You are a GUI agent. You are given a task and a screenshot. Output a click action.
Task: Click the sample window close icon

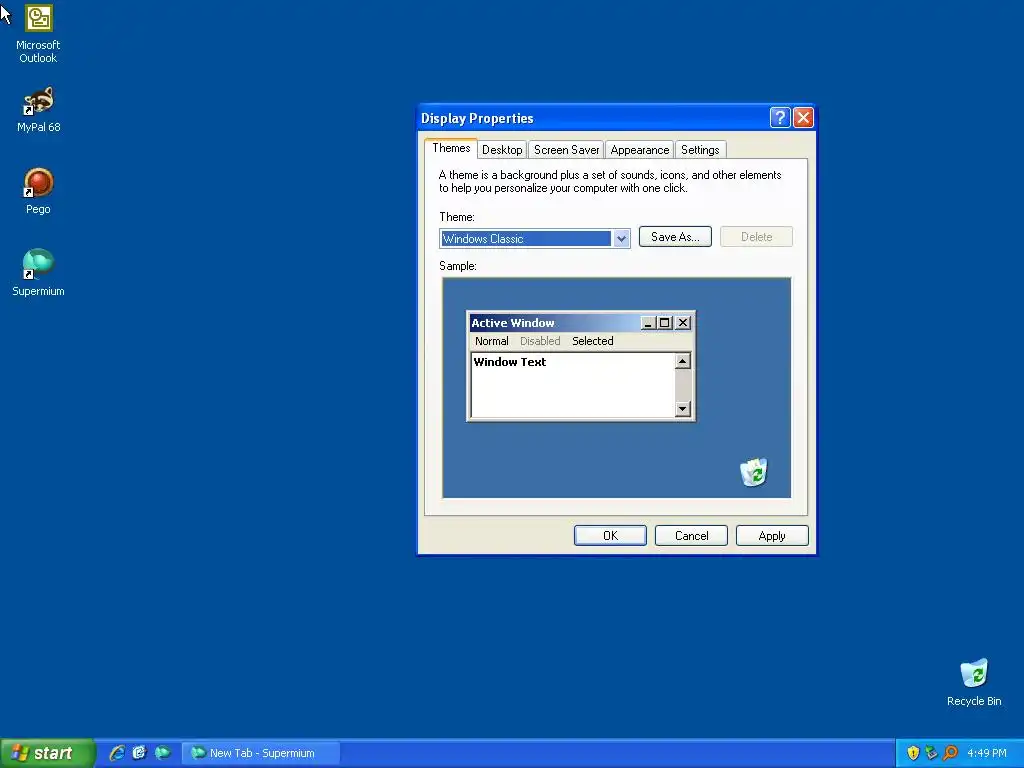pos(682,323)
